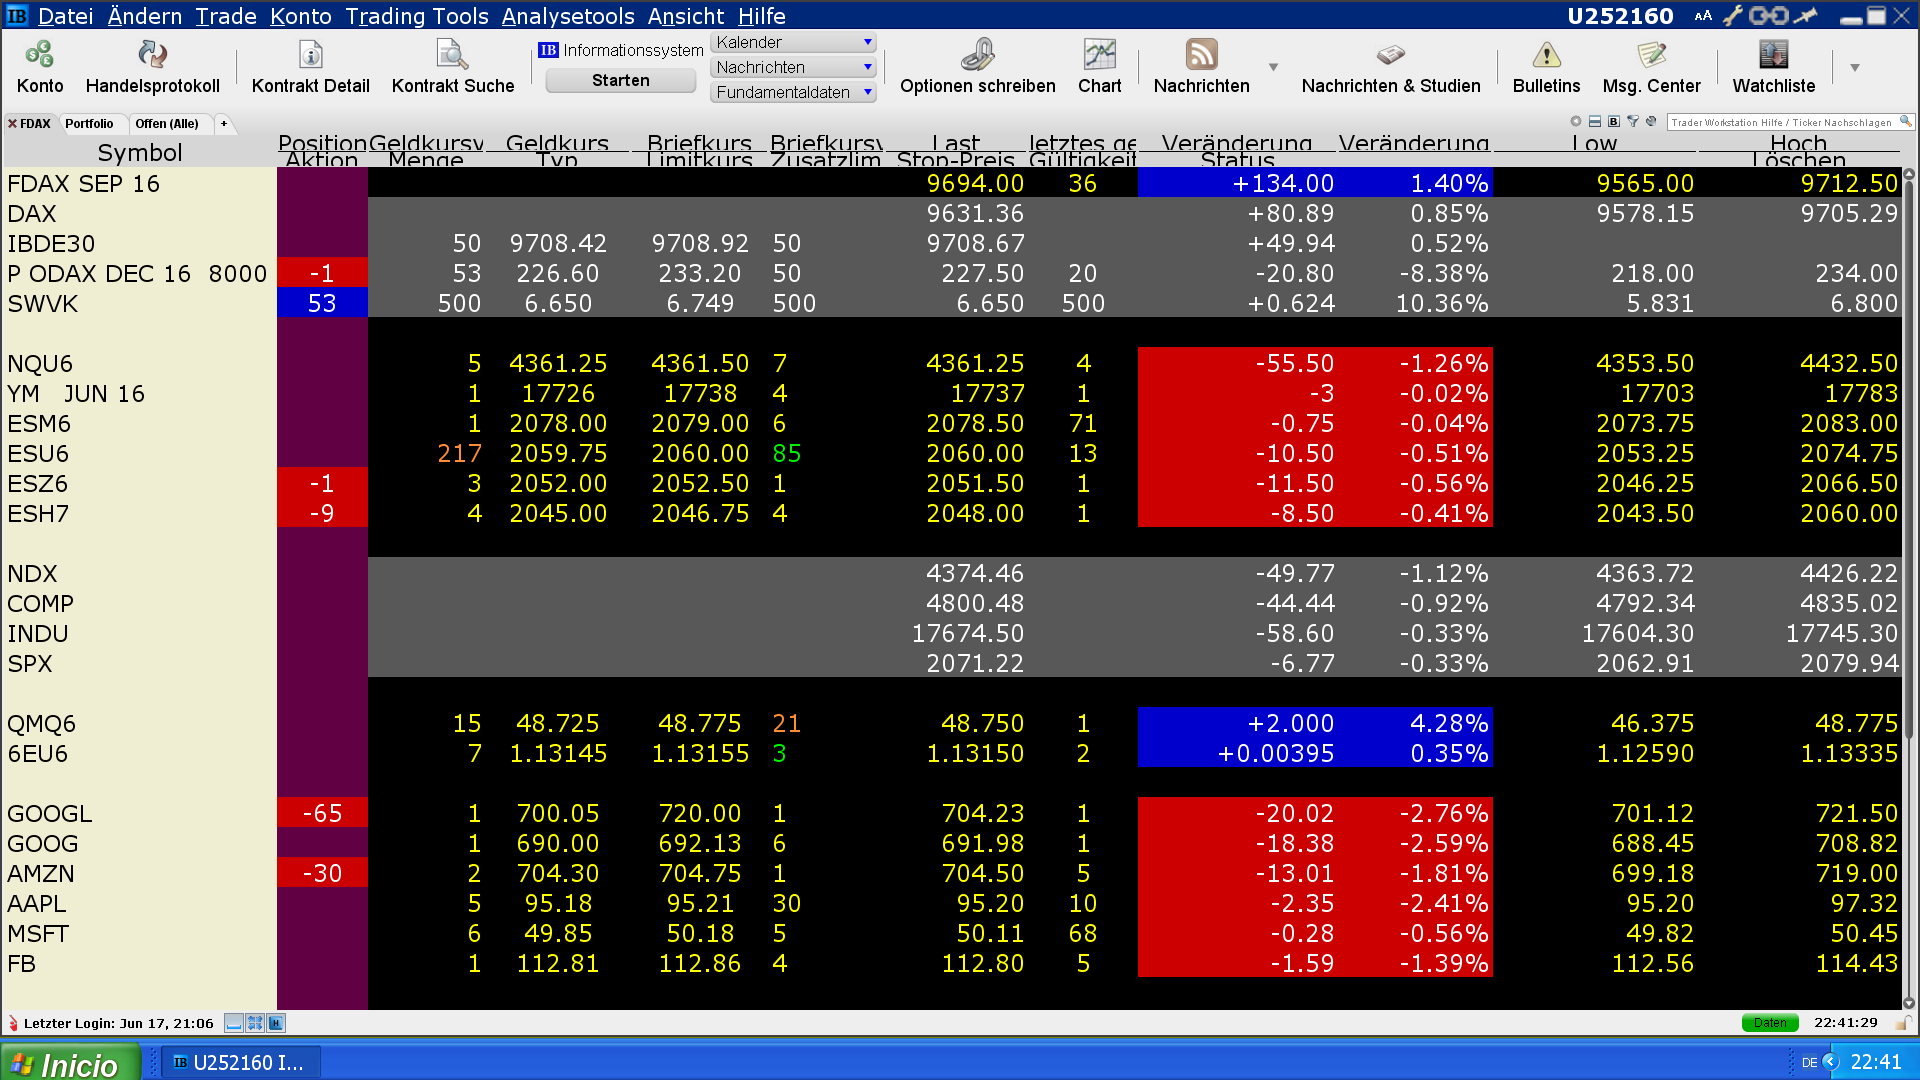
Task: Switch to the Portfolio tab
Action: 89,124
